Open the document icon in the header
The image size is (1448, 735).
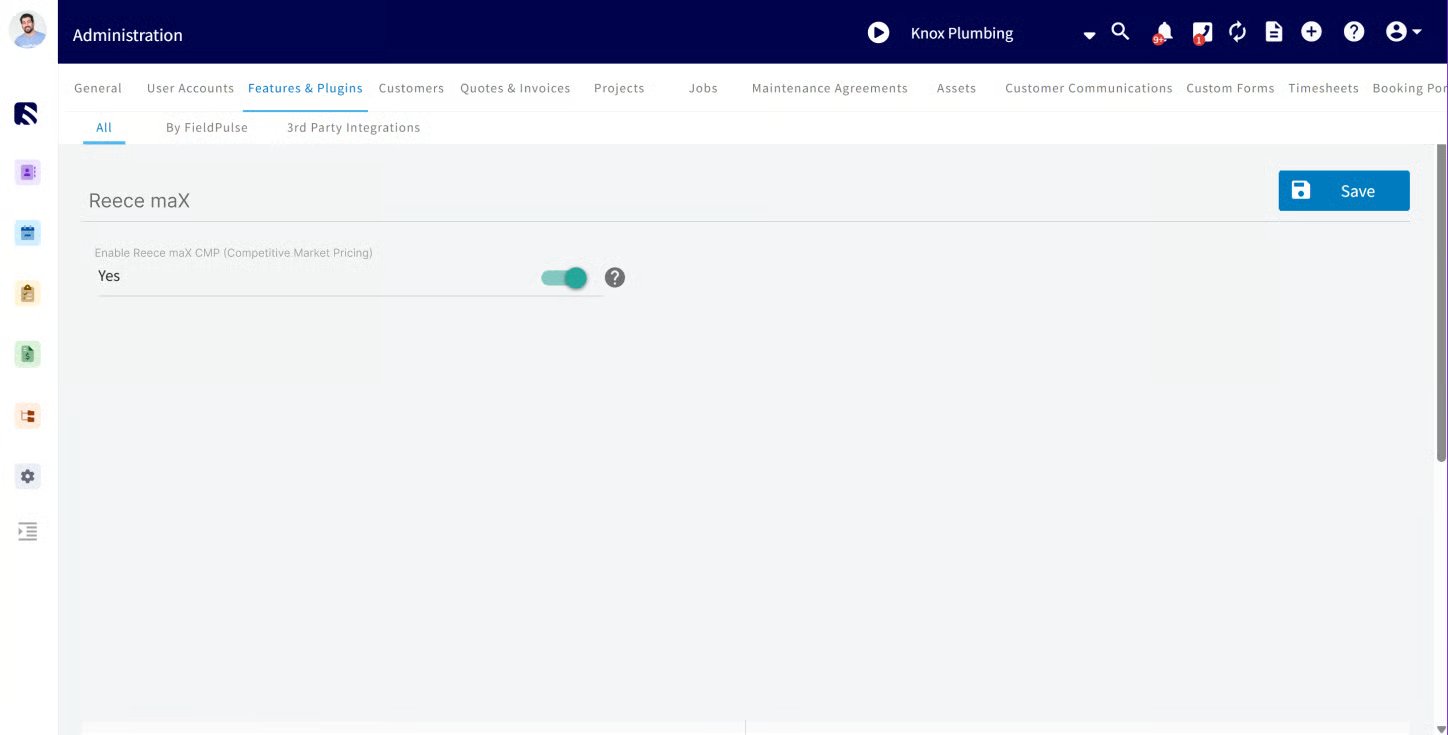tap(1274, 33)
